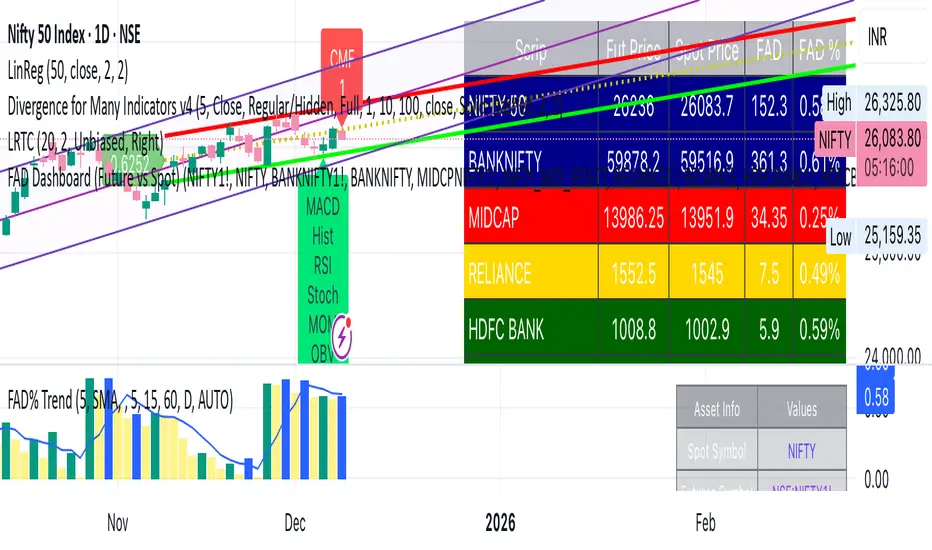Click the Asset Info header cell
This screenshot has width=932, height=550.
coord(717,408)
